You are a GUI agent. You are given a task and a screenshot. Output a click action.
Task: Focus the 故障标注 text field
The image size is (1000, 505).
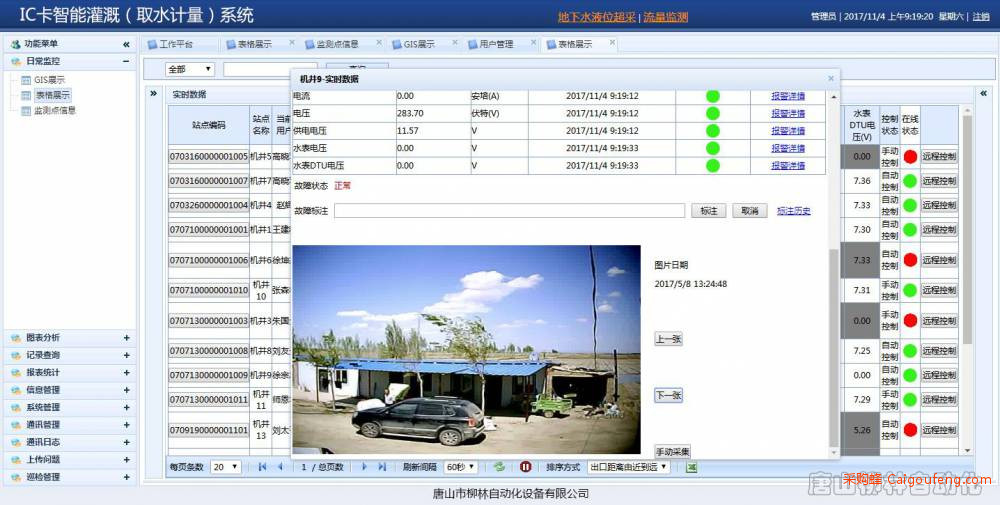510,211
